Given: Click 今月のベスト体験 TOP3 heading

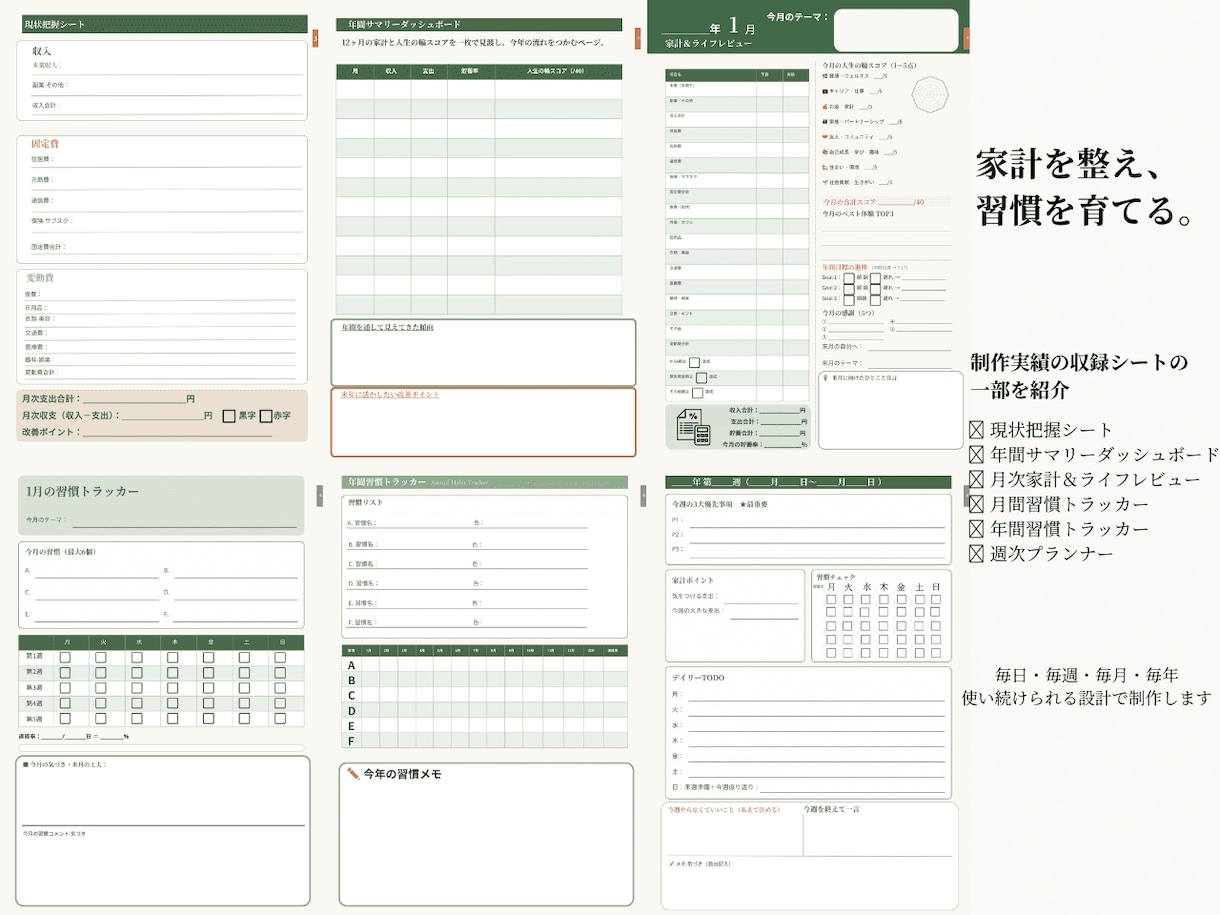Looking at the screenshot, I should click(857, 214).
